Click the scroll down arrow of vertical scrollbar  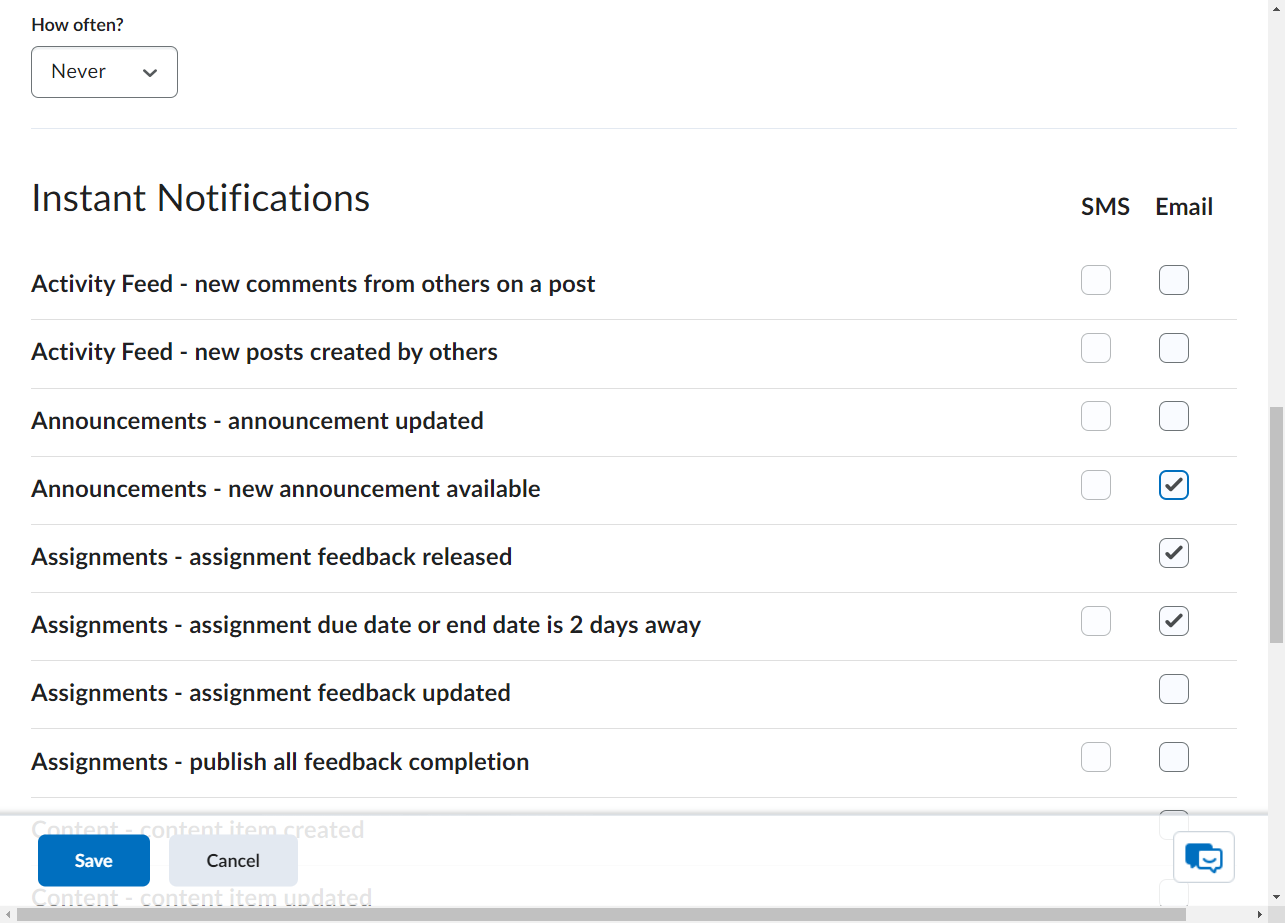[x=1276, y=897]
